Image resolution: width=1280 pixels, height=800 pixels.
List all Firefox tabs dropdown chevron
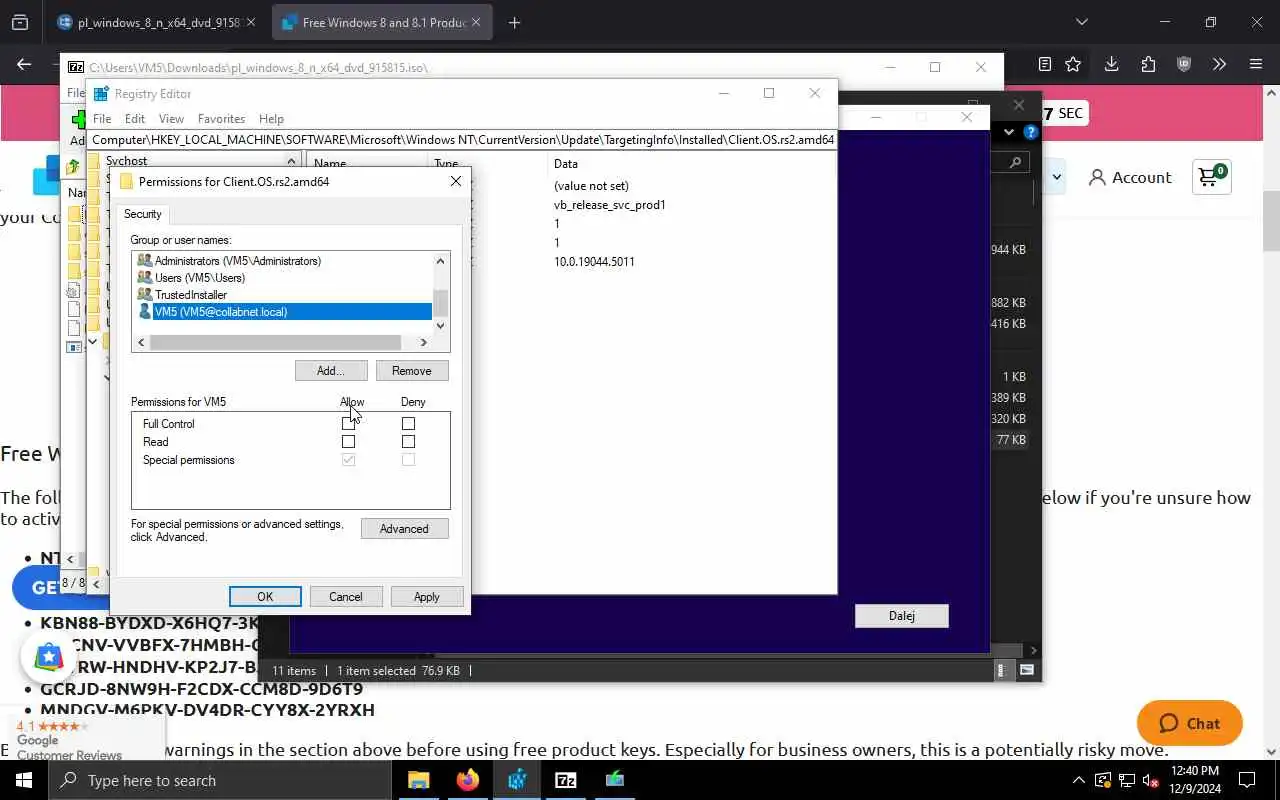(1081, 22)
